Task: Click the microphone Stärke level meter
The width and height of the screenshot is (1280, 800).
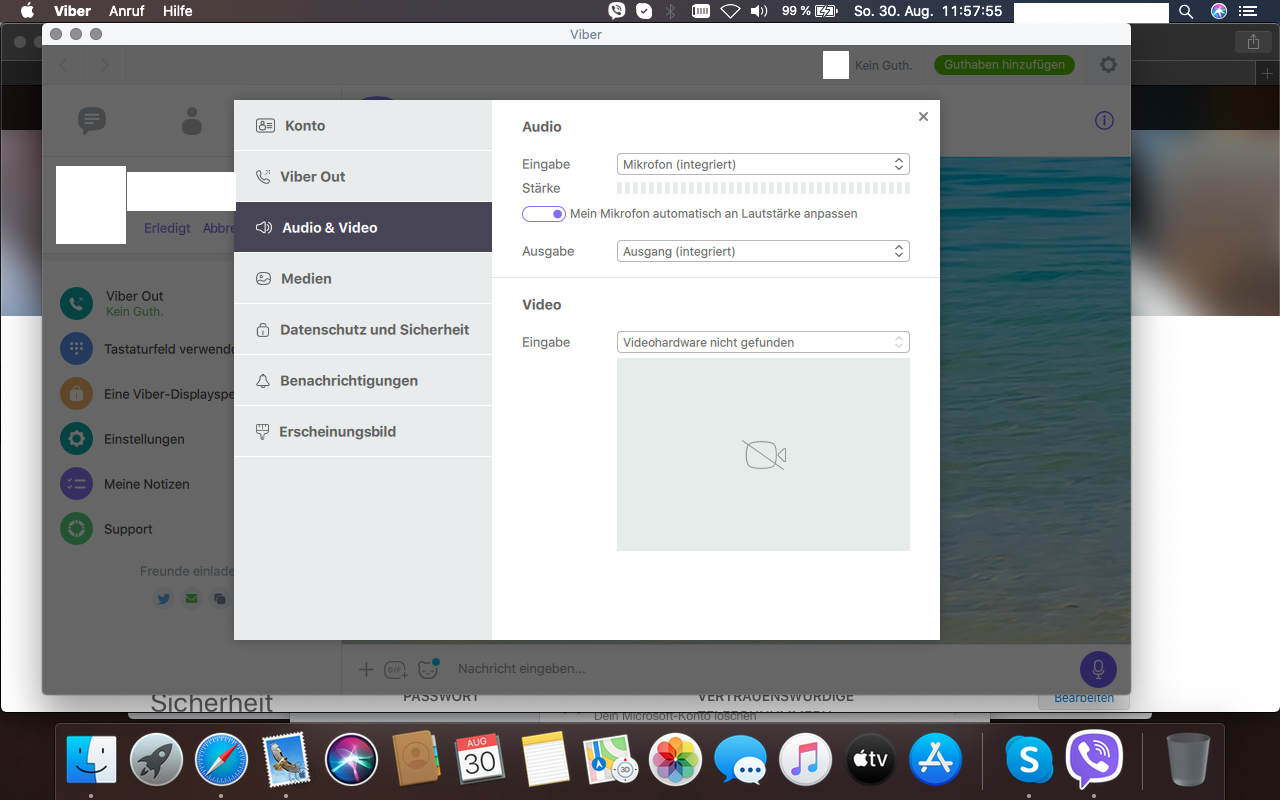Action: (x=763, y=188)
